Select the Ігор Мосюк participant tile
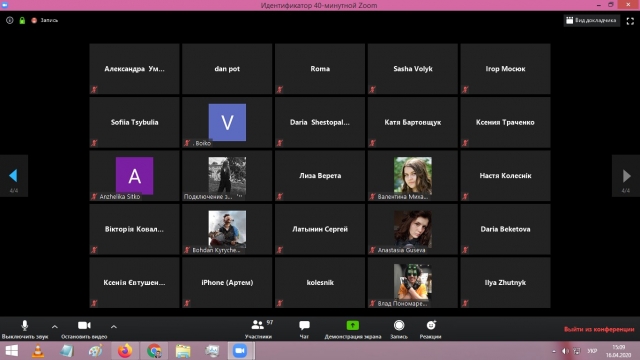Image resolution: width=640 pixels, height=360 pixels. [x=505, y=69]
